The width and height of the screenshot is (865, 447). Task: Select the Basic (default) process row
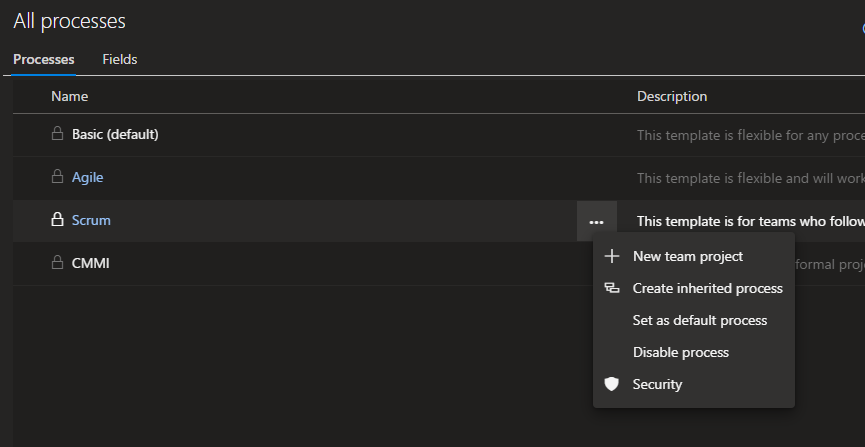[115, 134]
